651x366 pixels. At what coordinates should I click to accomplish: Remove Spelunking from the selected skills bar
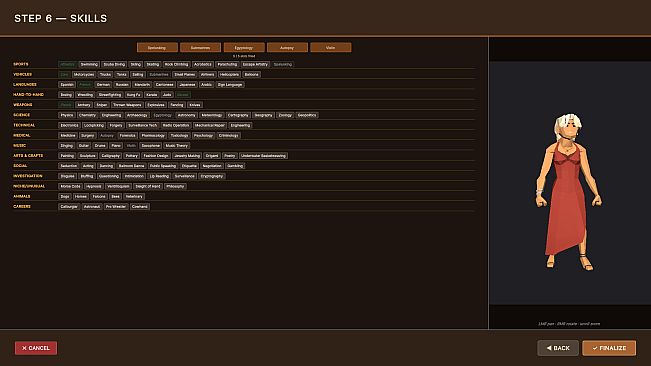point(157,48)
